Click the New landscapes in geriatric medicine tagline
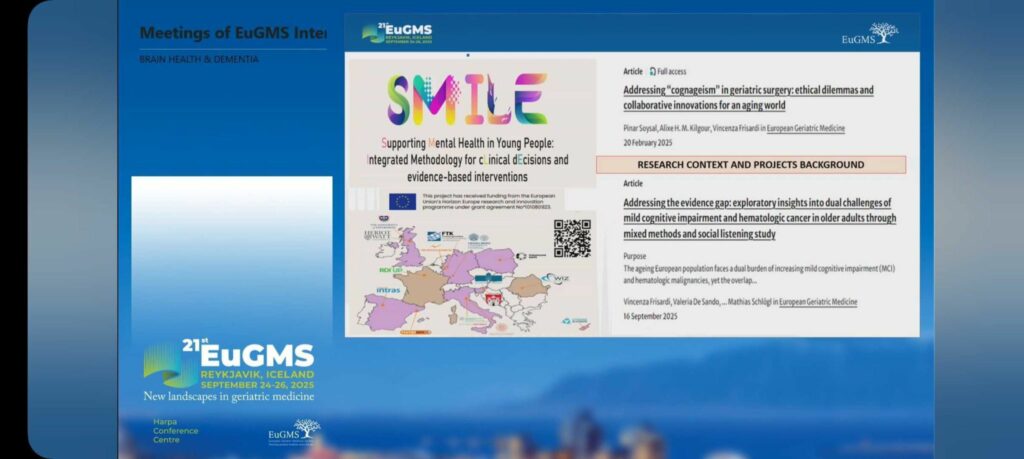1024x459 pixels. tap(229, 397)
